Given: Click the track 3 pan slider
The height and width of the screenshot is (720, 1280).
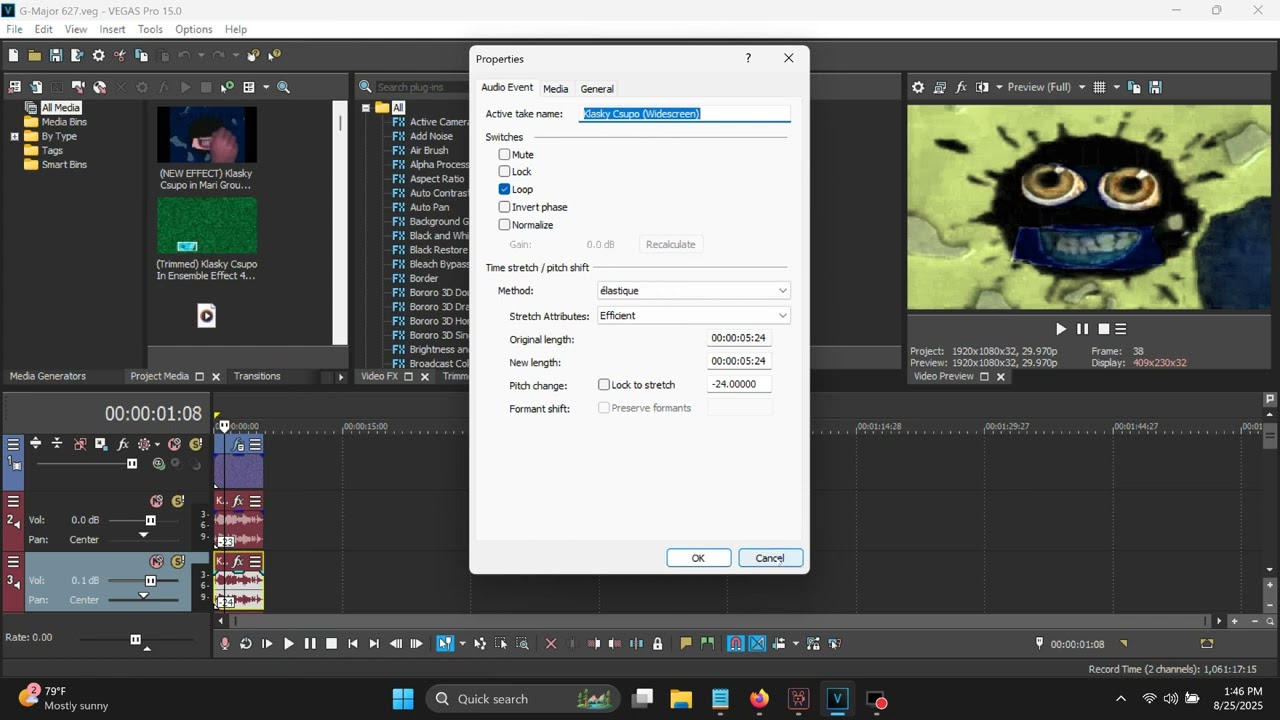Looking at the screenshot, I should tap(144, 597).
